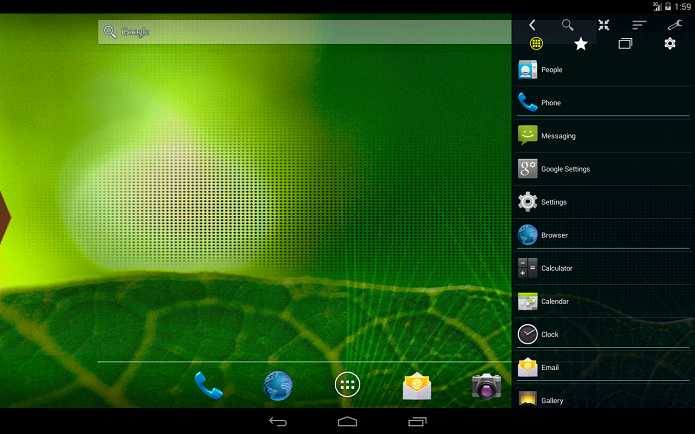Tap the Phone icon in the dock
The height and width of the screenshot is (434, 695).
point(208,385)
